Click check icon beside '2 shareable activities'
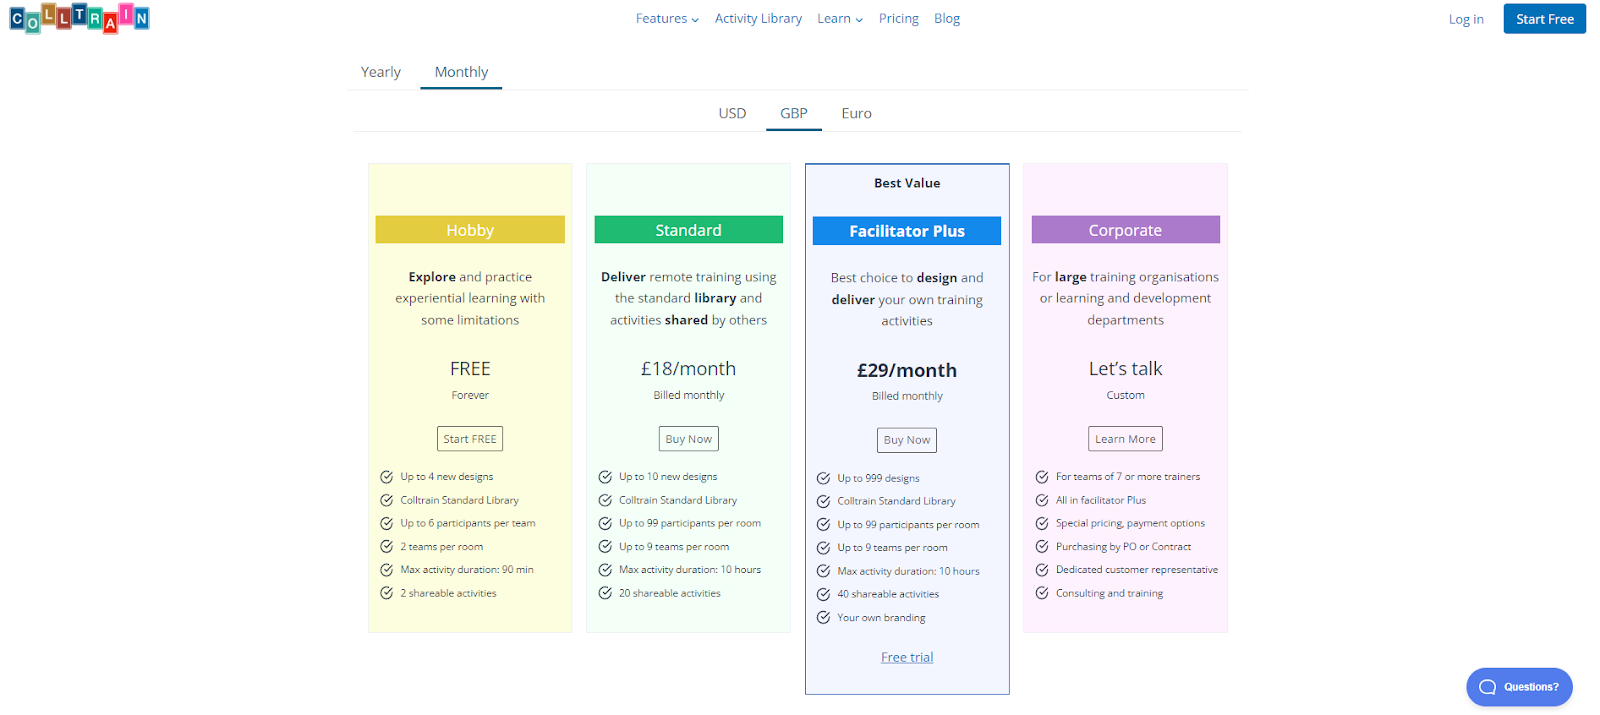This screenshot has width=1600, height=715. [386, 593]
